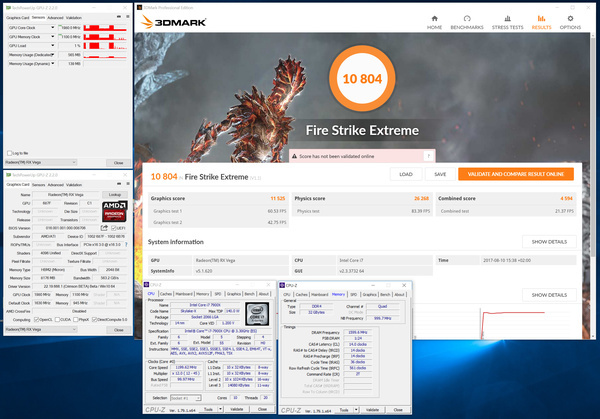Image resolution: width=600 pixels, height=419 pixels.
Task: Open Graphics Card tab in GPU-Z Sensors window
Action: (x=18, y=18)
